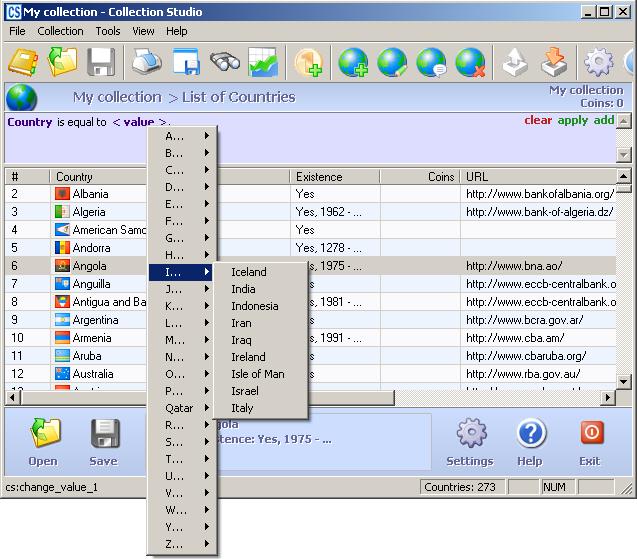Screen dimensions: 637x559
Task: Click the apply filter link
Action: pos(573,120)
